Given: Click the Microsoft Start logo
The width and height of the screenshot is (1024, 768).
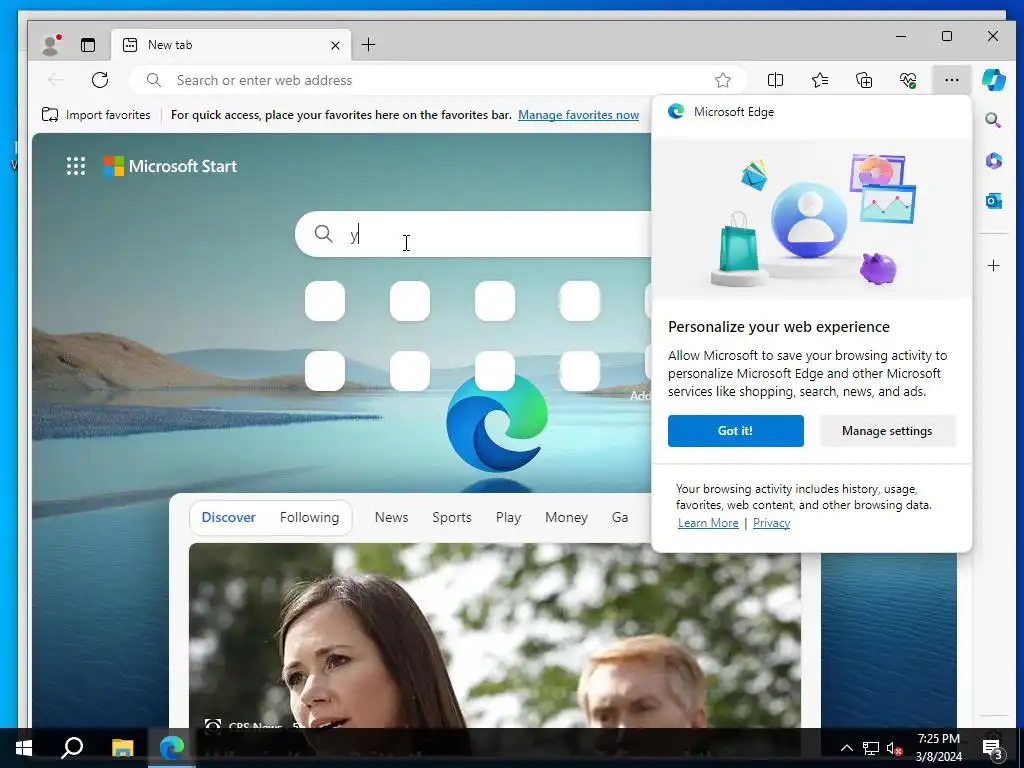Looking at the screenshot, I should (170, 166).
